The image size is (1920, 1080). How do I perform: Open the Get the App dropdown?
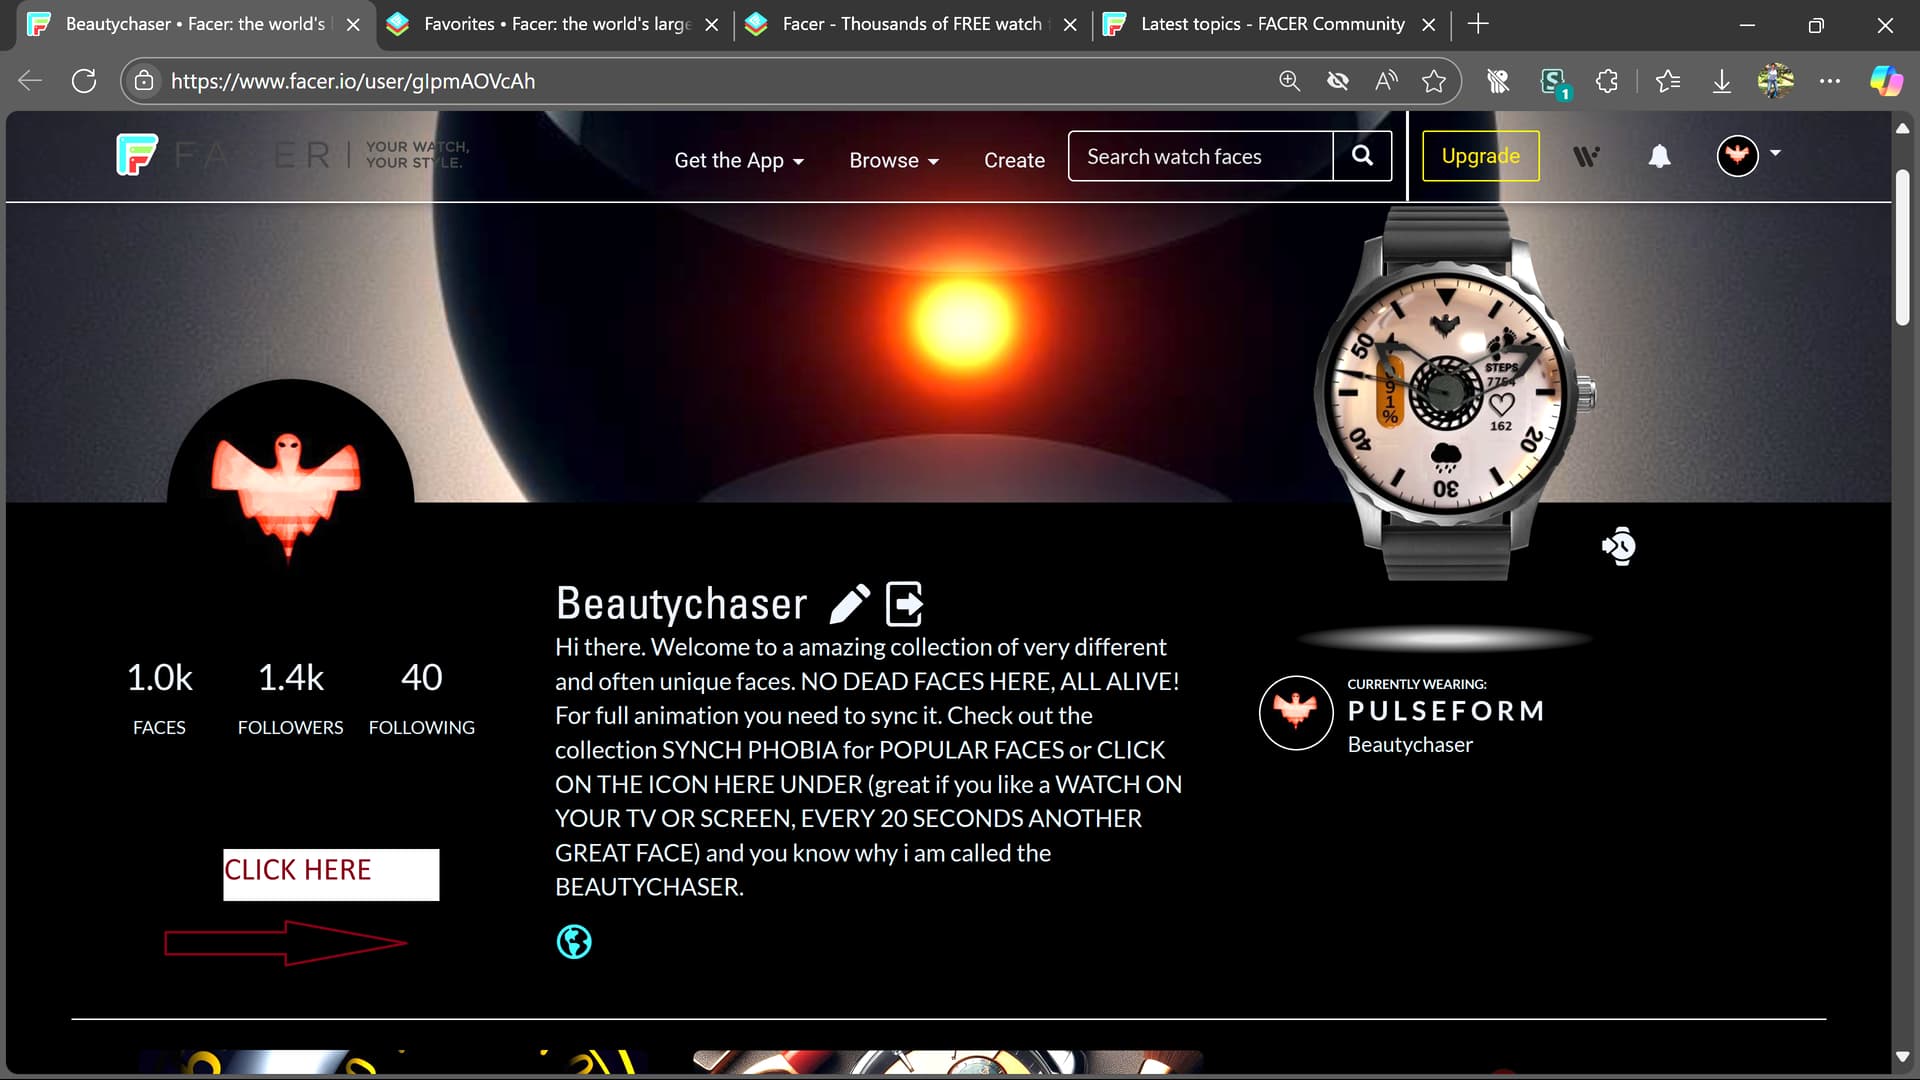coord(739,160)
